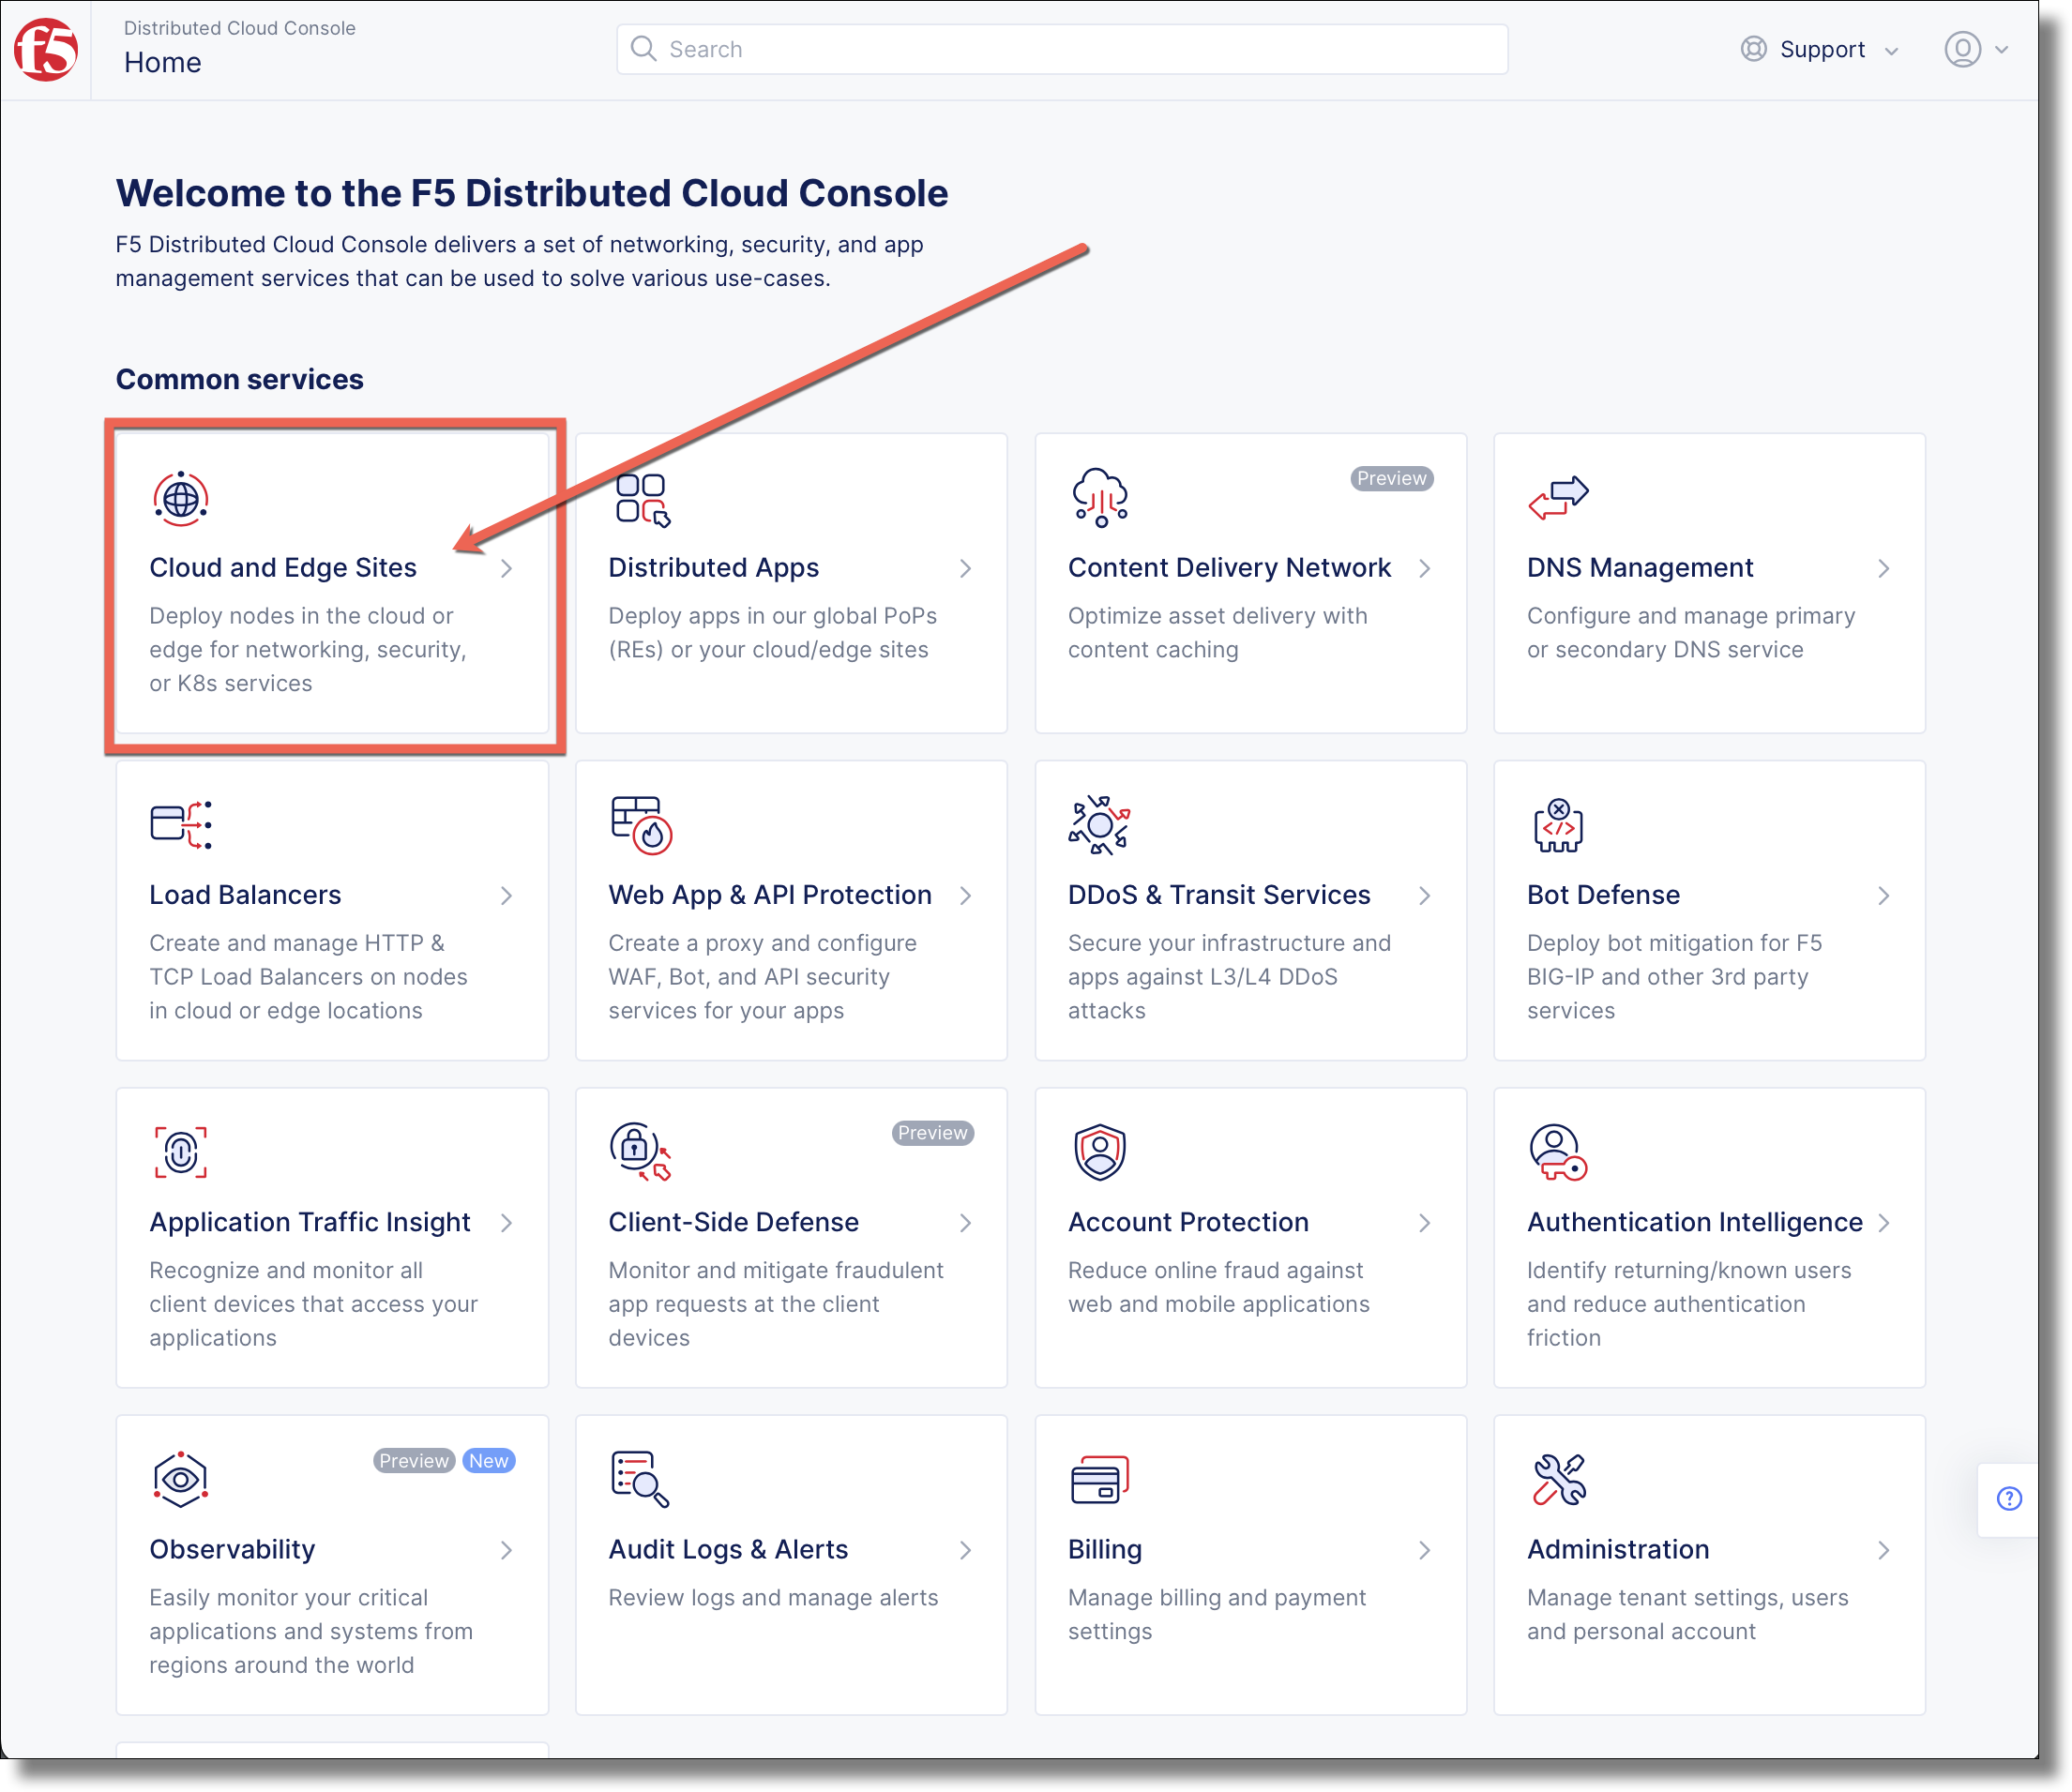
Task: Click the 'Distributed Cloud Console' header text
Action: (x=239, y=28)
